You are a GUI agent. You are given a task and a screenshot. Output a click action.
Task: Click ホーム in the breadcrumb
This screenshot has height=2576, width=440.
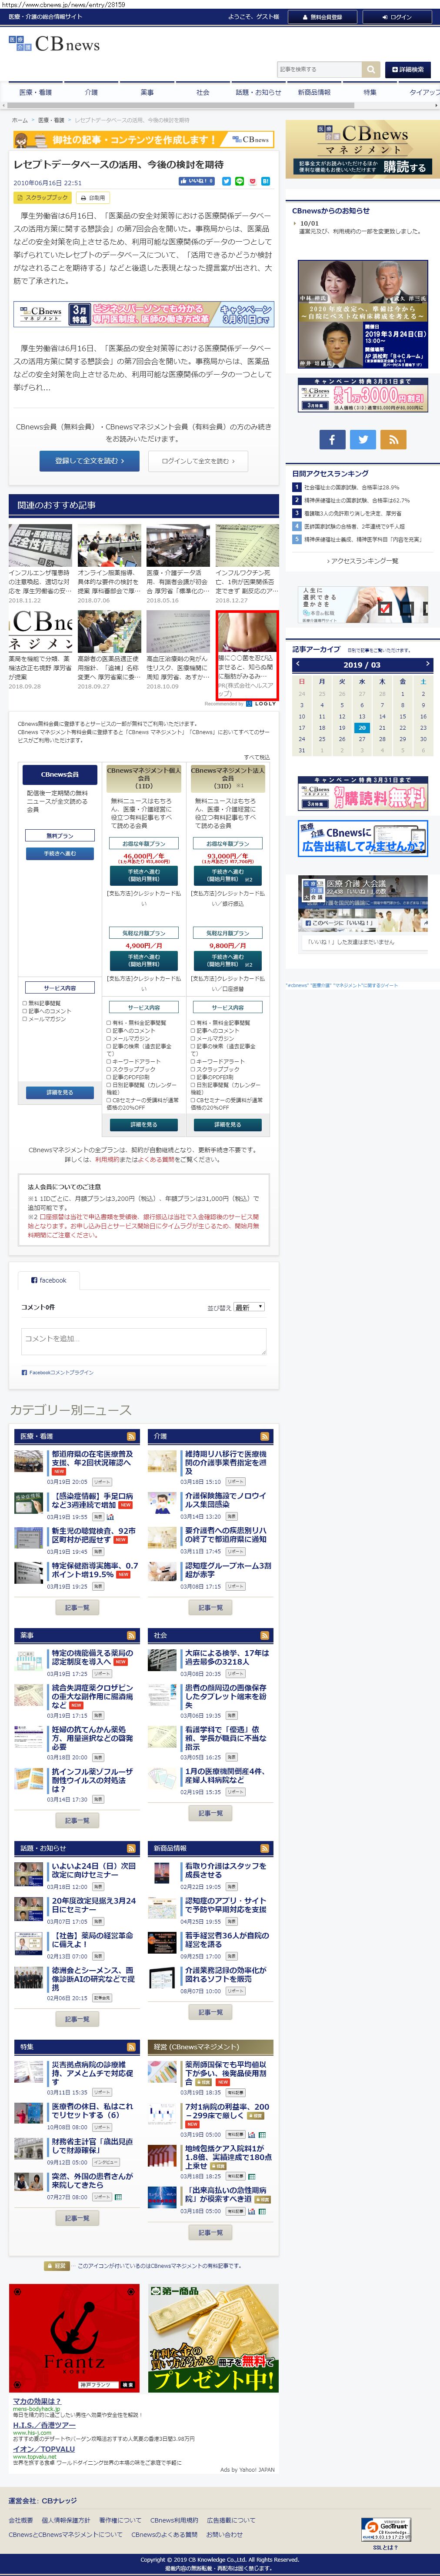(x=20, y=120)
